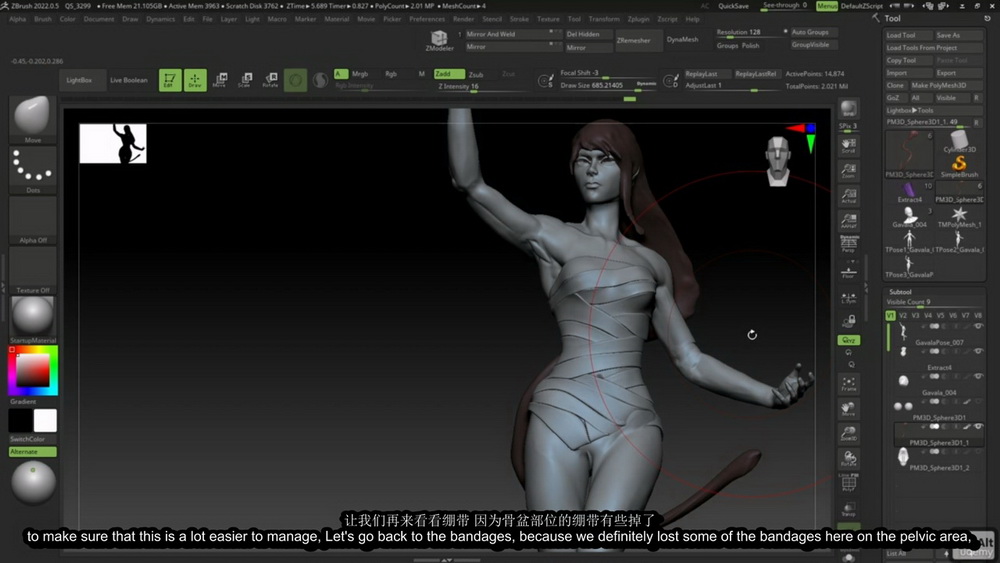The image size is (1000, 563).
Task: Open the Transform menu
Action: [604, 19]
